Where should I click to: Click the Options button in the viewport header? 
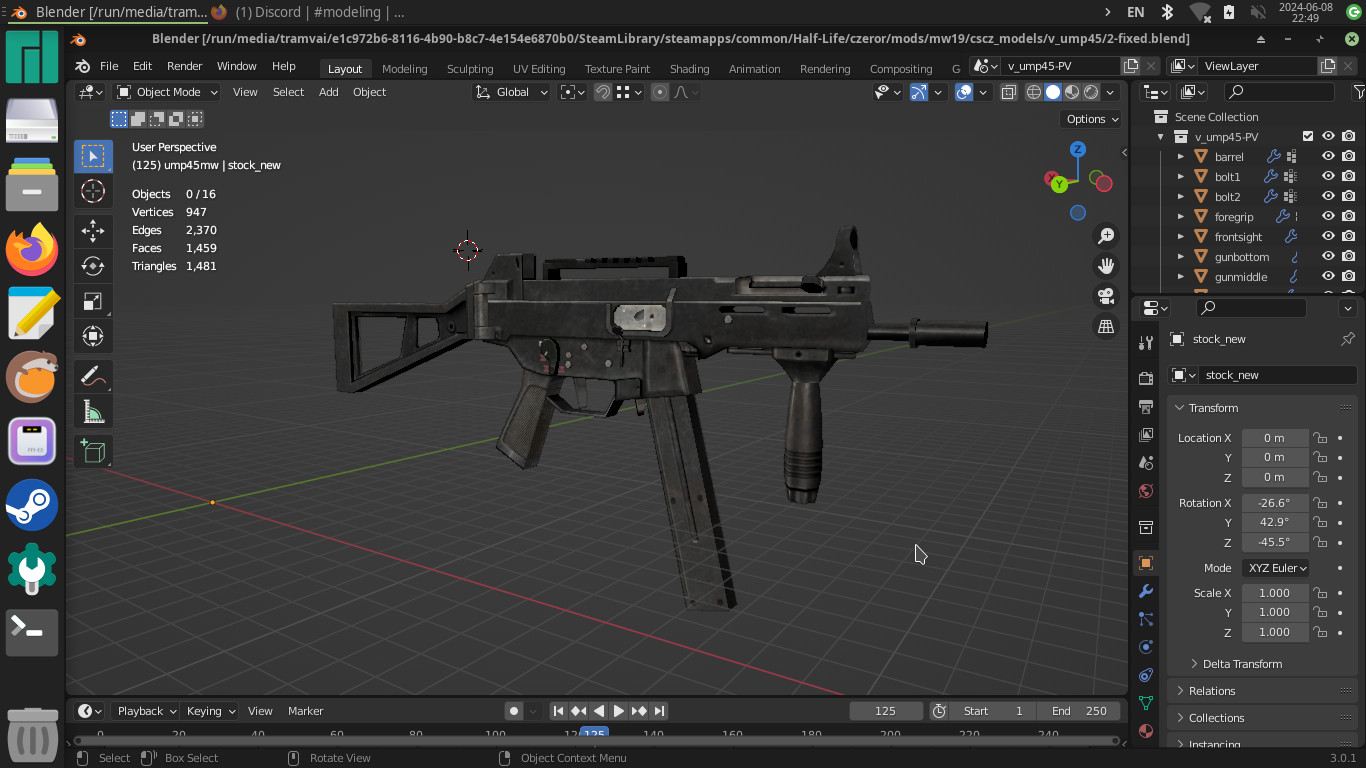pyautogui.click(x=1089, y=118)
